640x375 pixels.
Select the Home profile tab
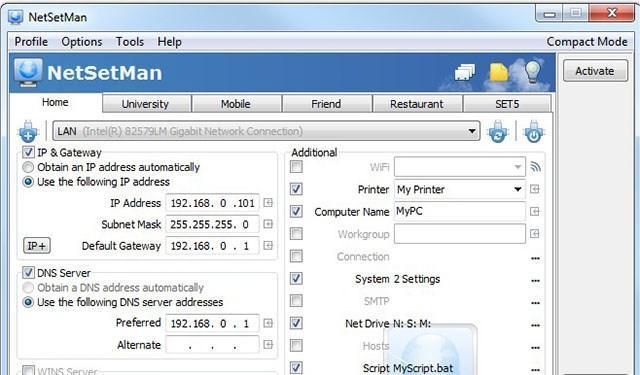tap(56, 102)
